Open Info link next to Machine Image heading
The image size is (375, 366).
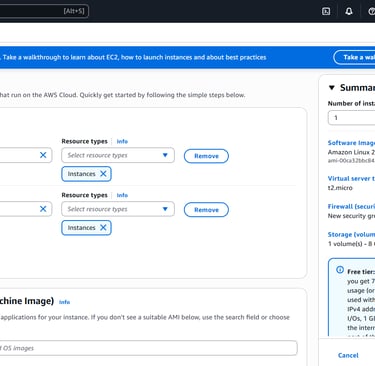point(64,302)
